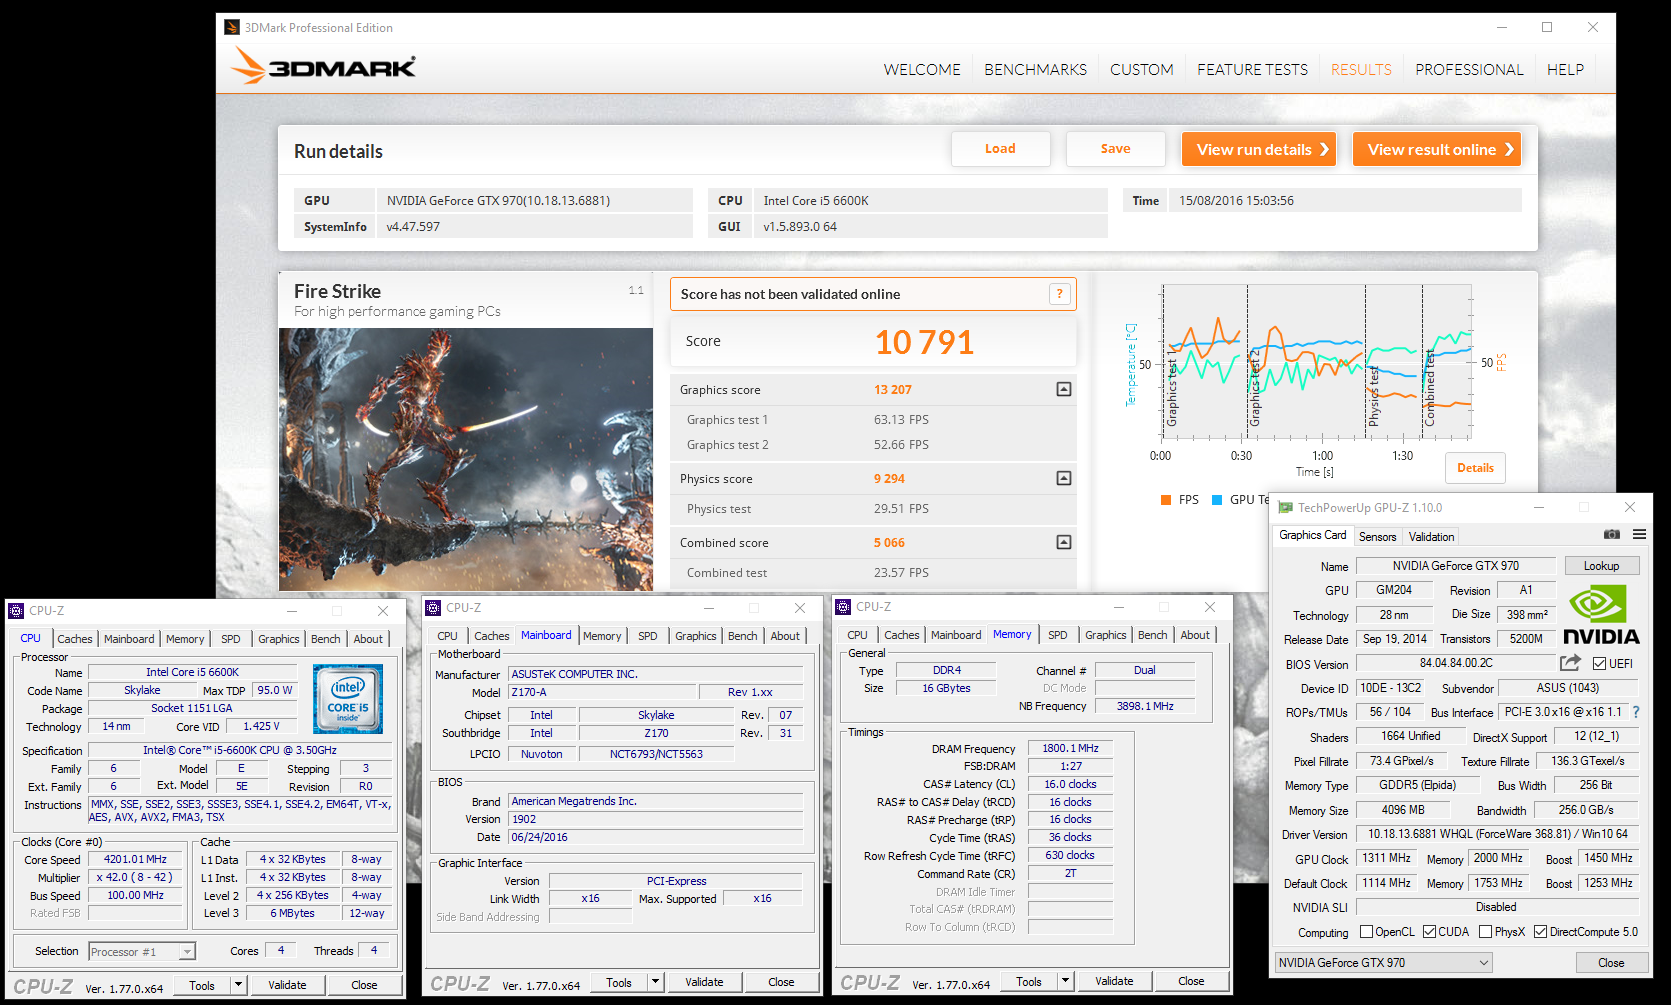Click the GPU-Z screenshot camera icon
1671x1005 pixels.
click(x=1612, y=535)
